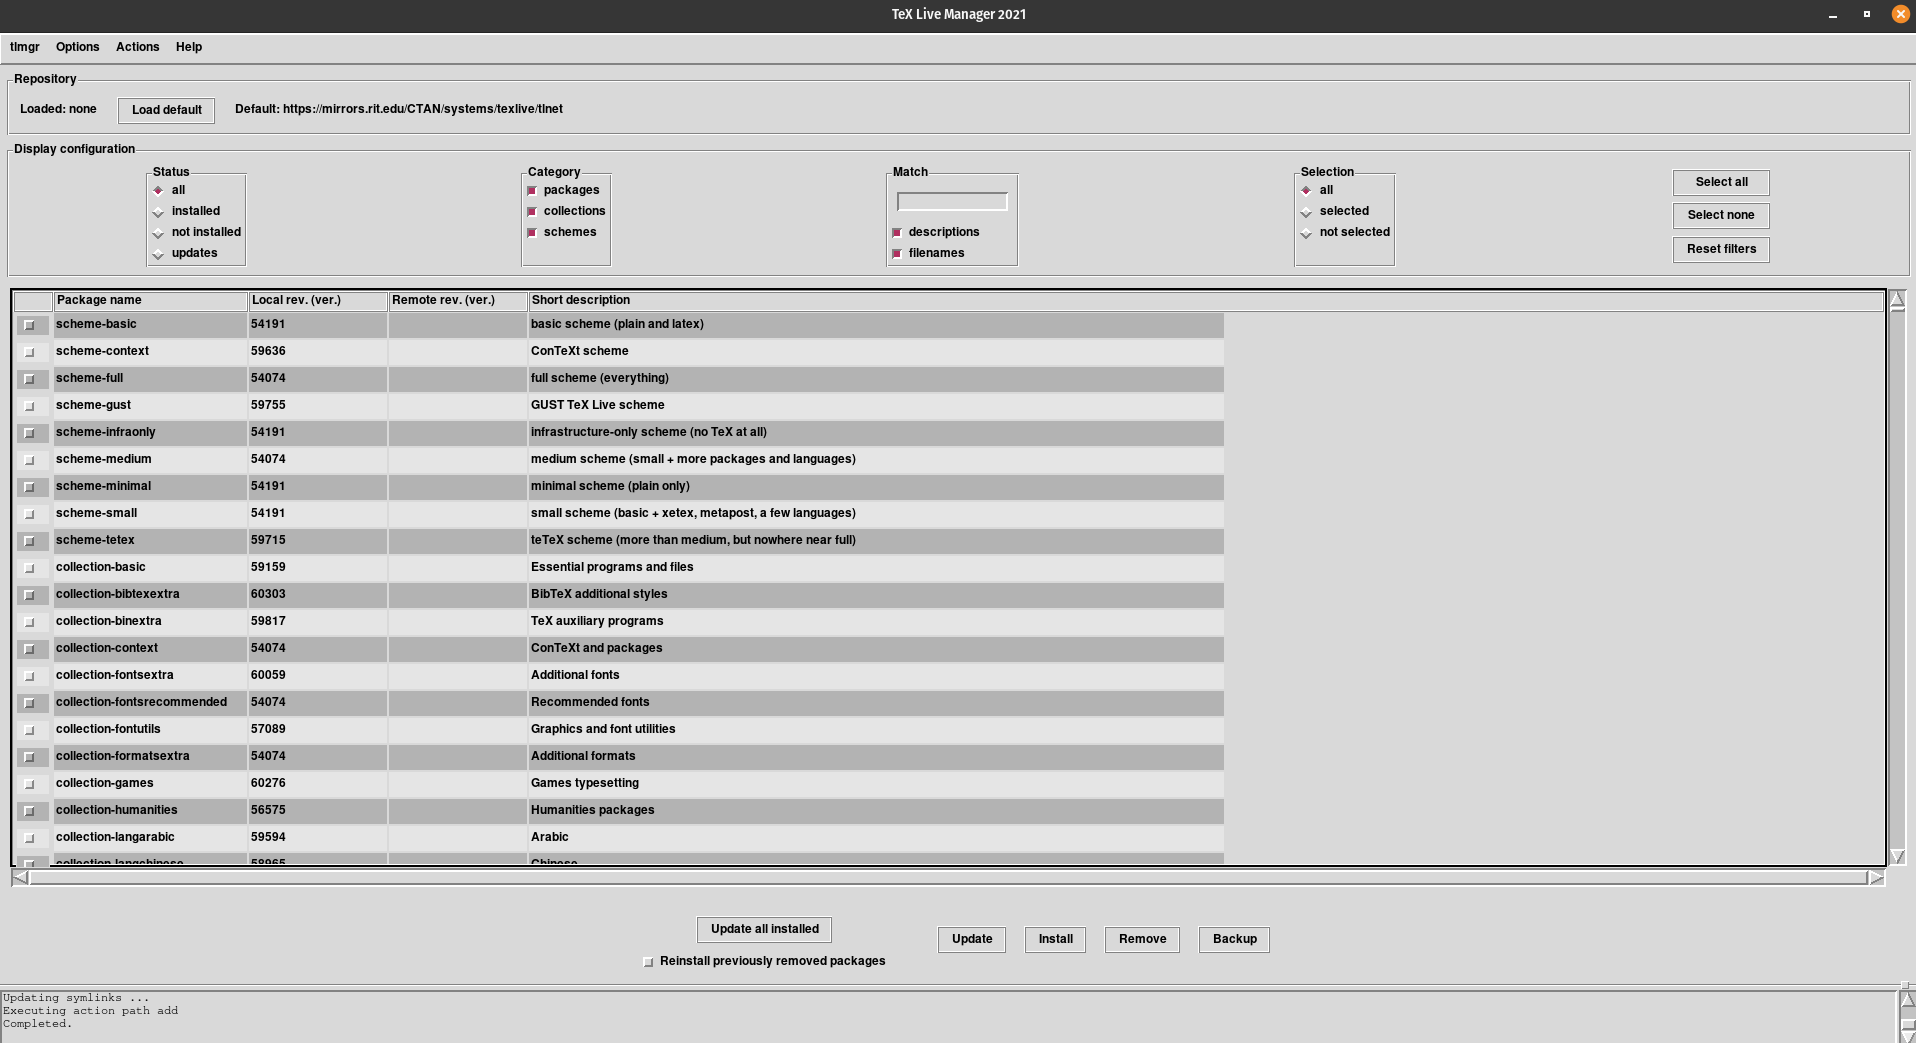
Task: Click the horizontal scrollbar right arrow
Action: point(1876,878)
